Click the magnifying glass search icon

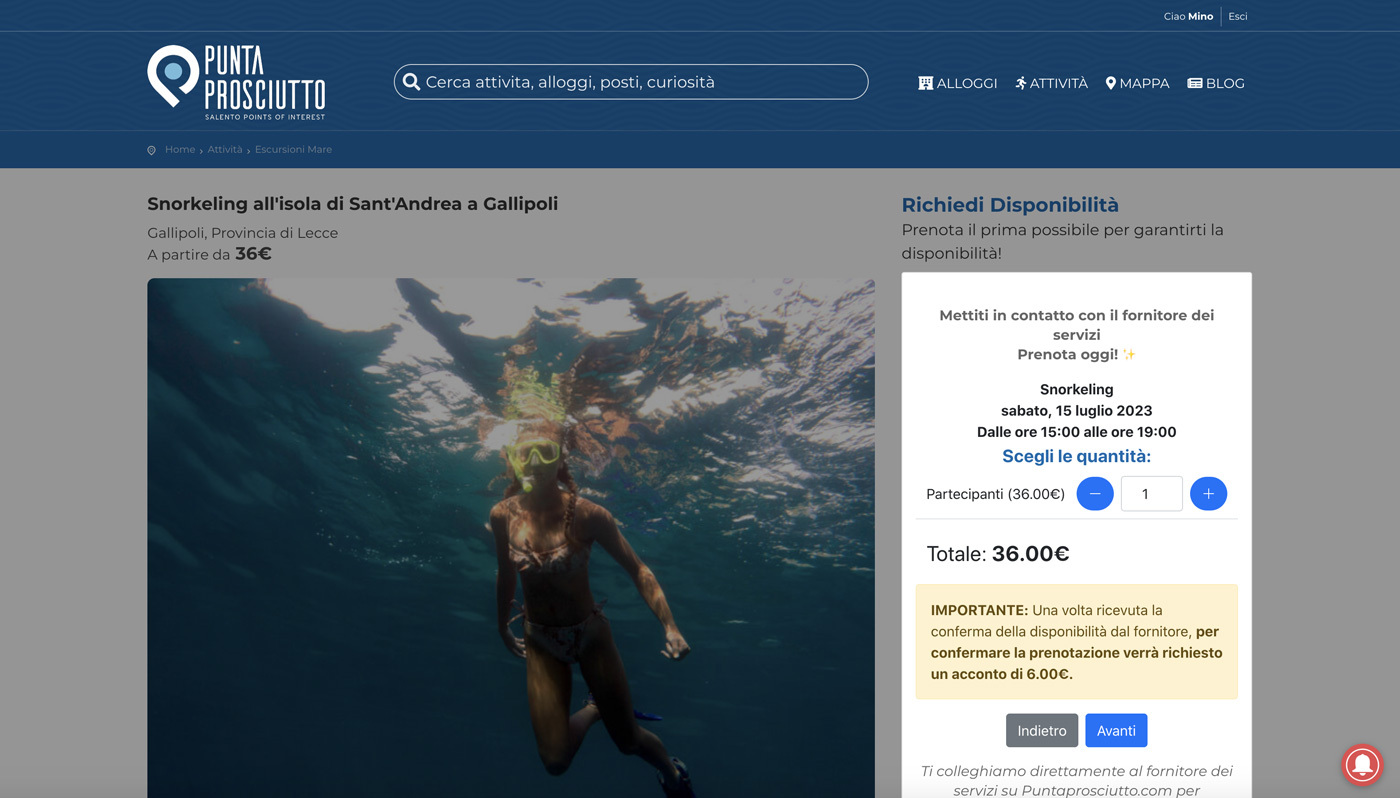tap(411, 82)
